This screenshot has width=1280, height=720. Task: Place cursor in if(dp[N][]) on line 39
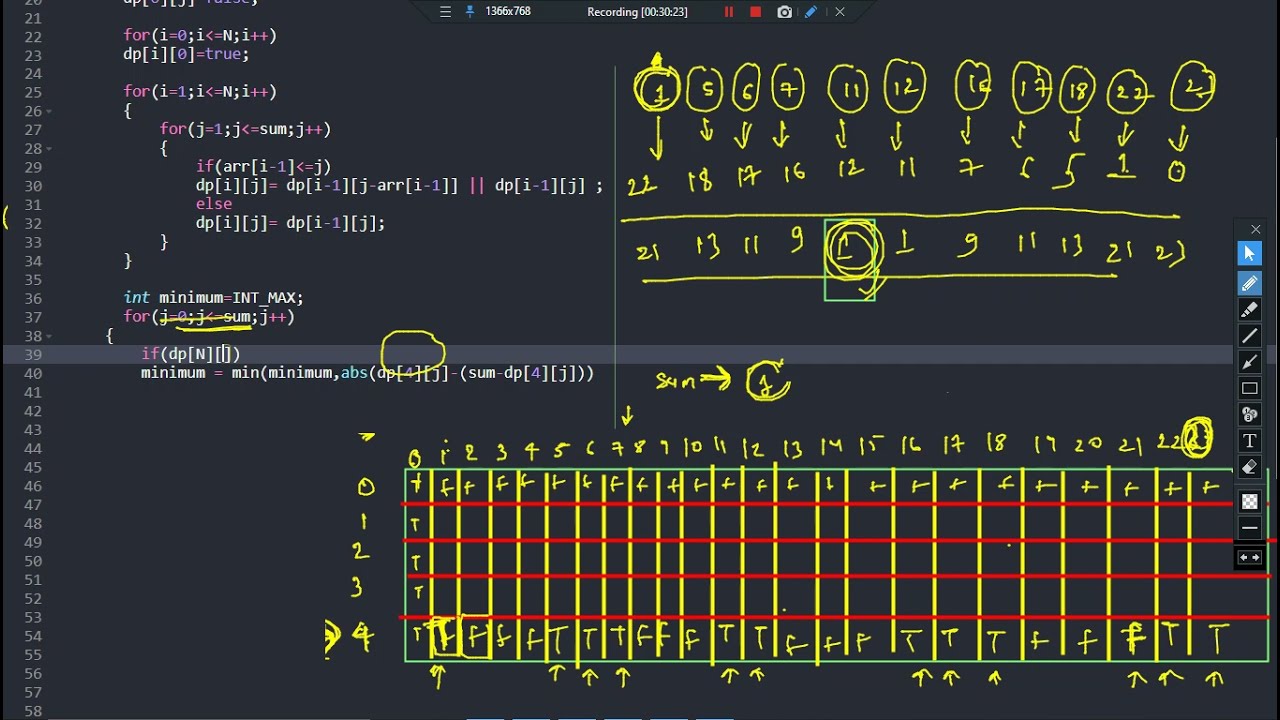(x=191, y=354)
